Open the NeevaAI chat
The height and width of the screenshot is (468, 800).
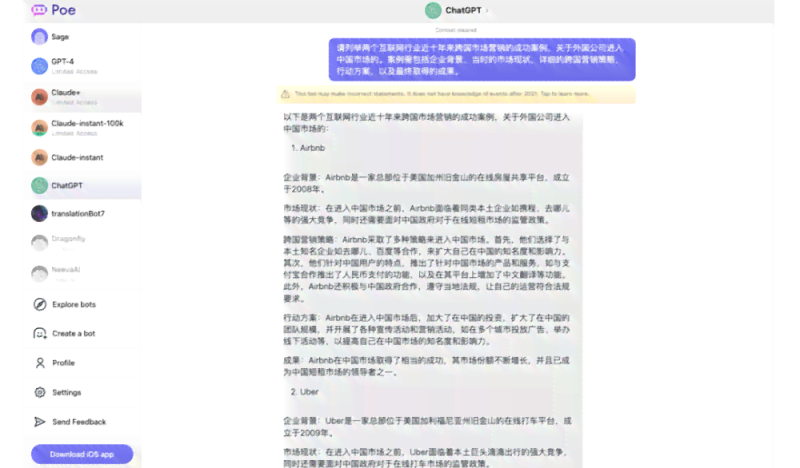[x=84, y=274]
